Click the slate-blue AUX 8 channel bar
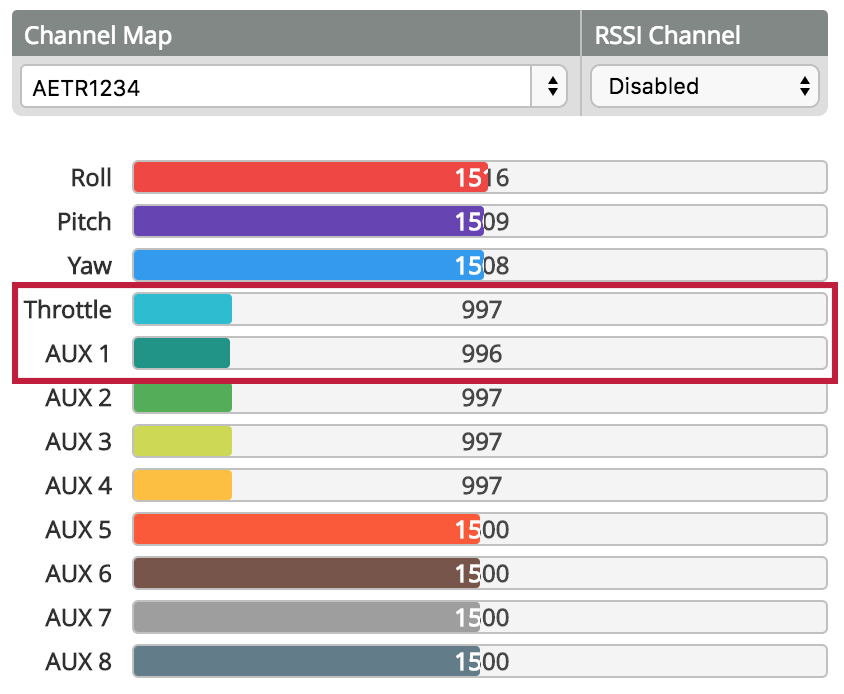This screenshot has height=694, width=844. click(306, 662)
